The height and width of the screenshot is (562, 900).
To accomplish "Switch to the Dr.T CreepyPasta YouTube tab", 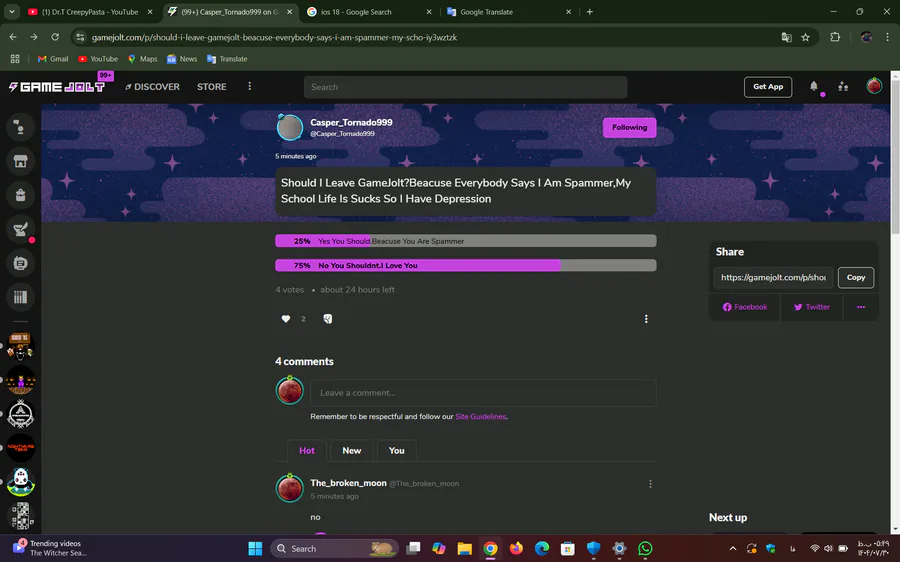I will (90, 11).
